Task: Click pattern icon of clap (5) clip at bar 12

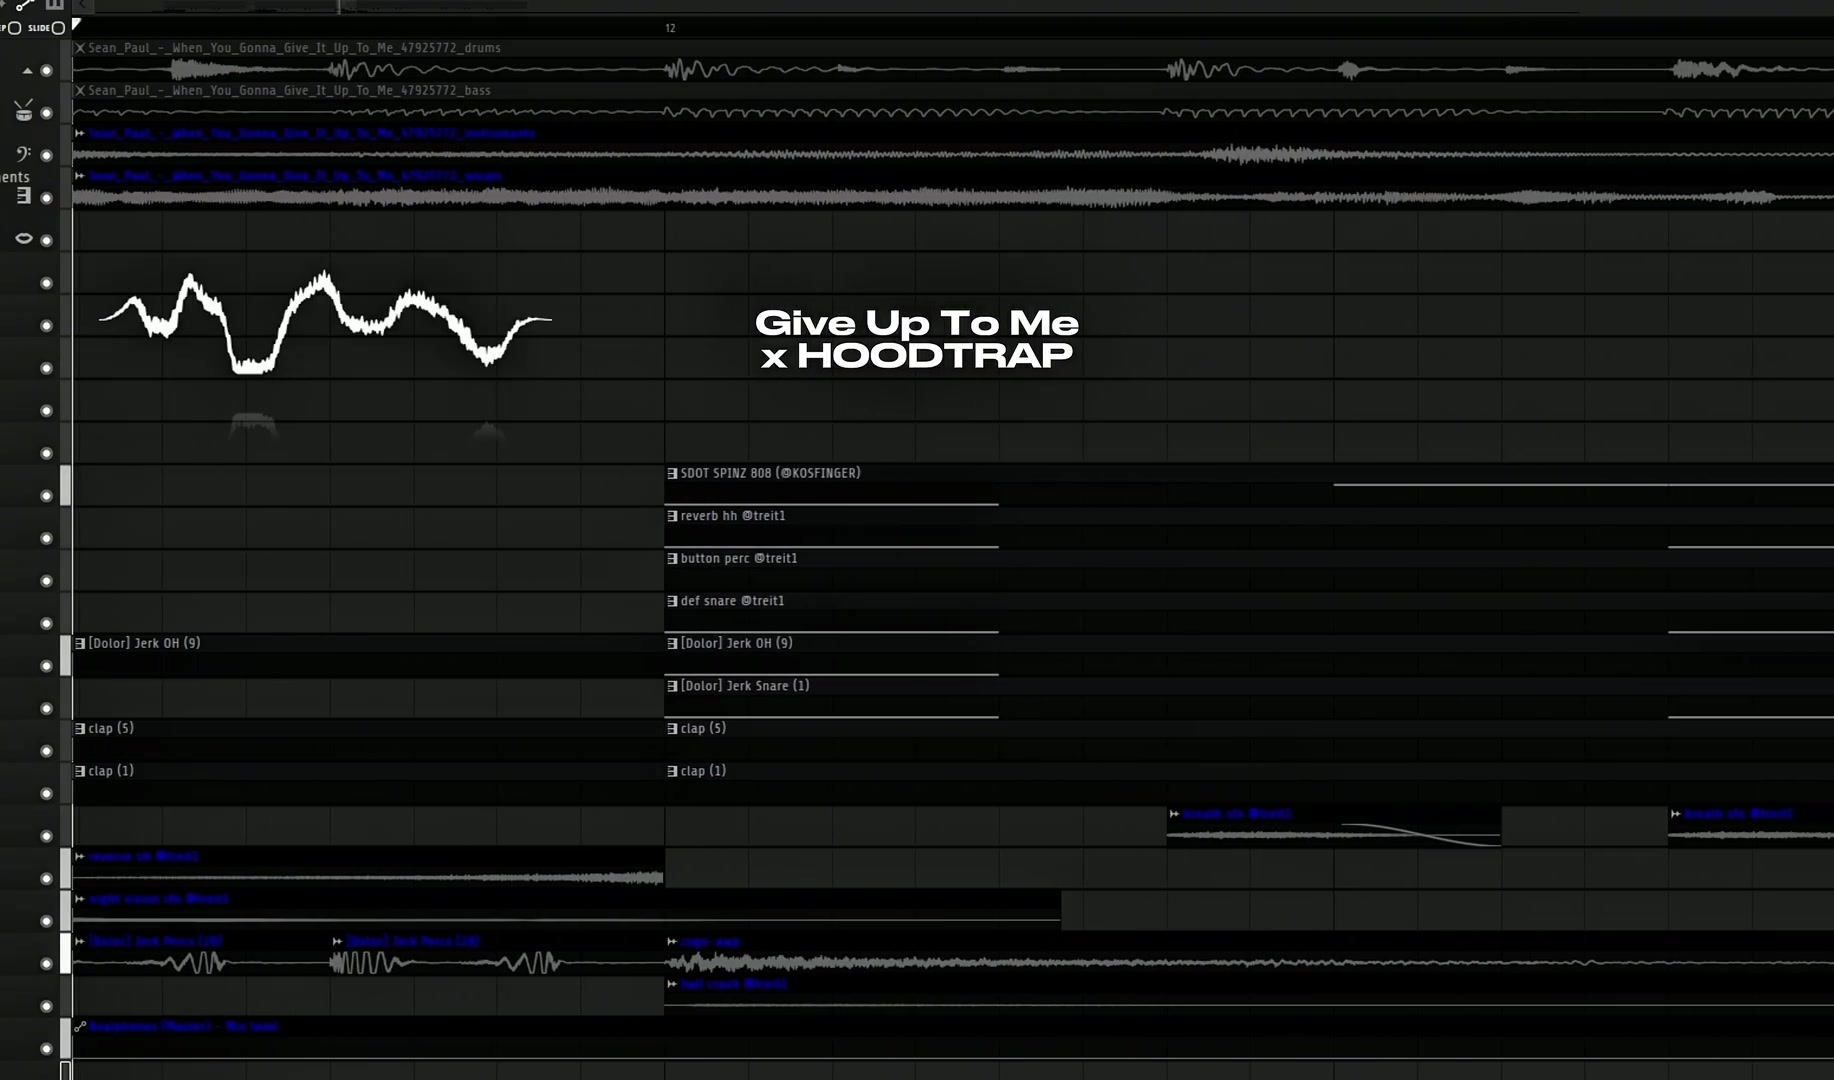Action: (672, 728)
